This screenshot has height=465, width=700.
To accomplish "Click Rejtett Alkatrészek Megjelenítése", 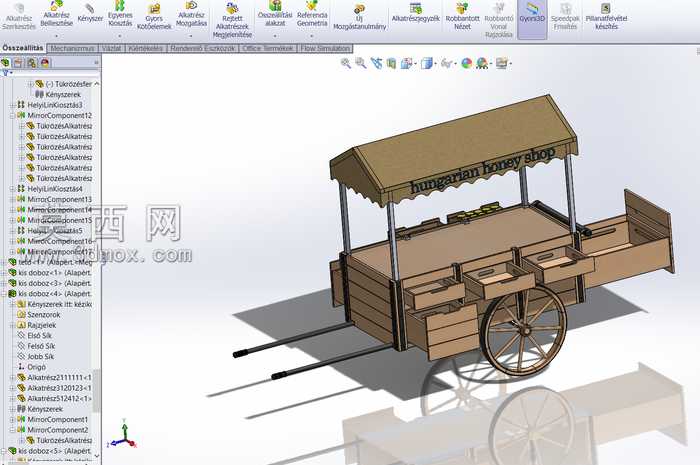I will click(x=232, y=20).
